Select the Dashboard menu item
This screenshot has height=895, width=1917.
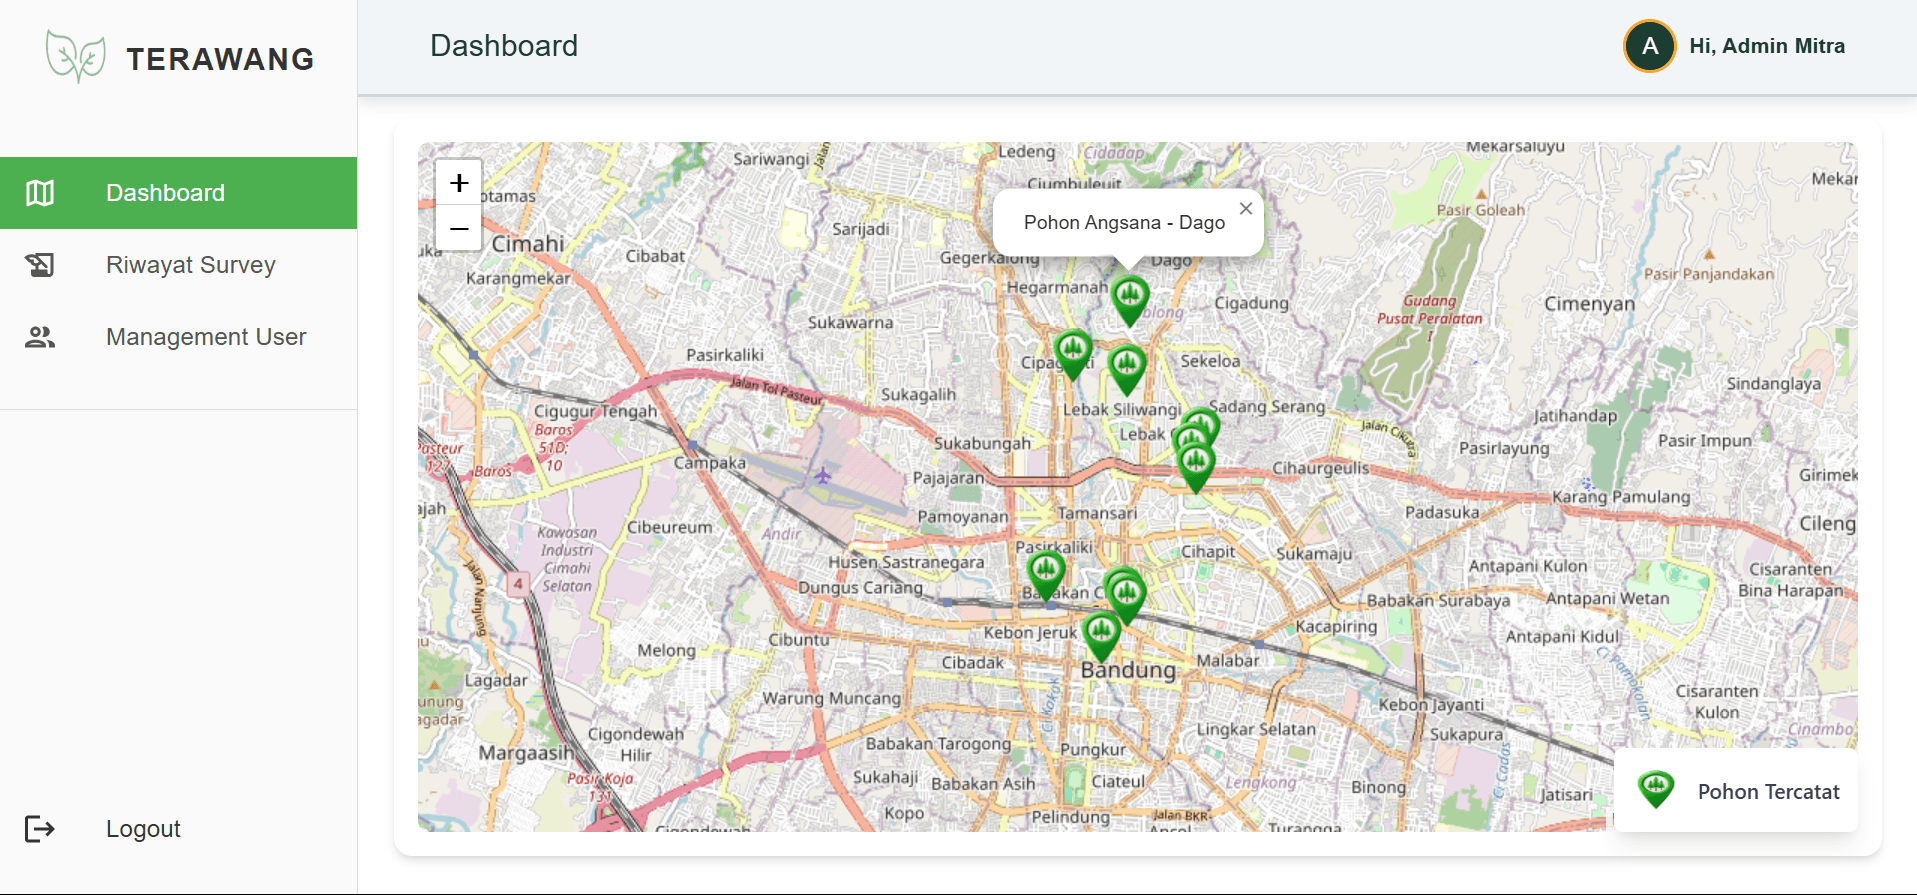pos(165,193)
